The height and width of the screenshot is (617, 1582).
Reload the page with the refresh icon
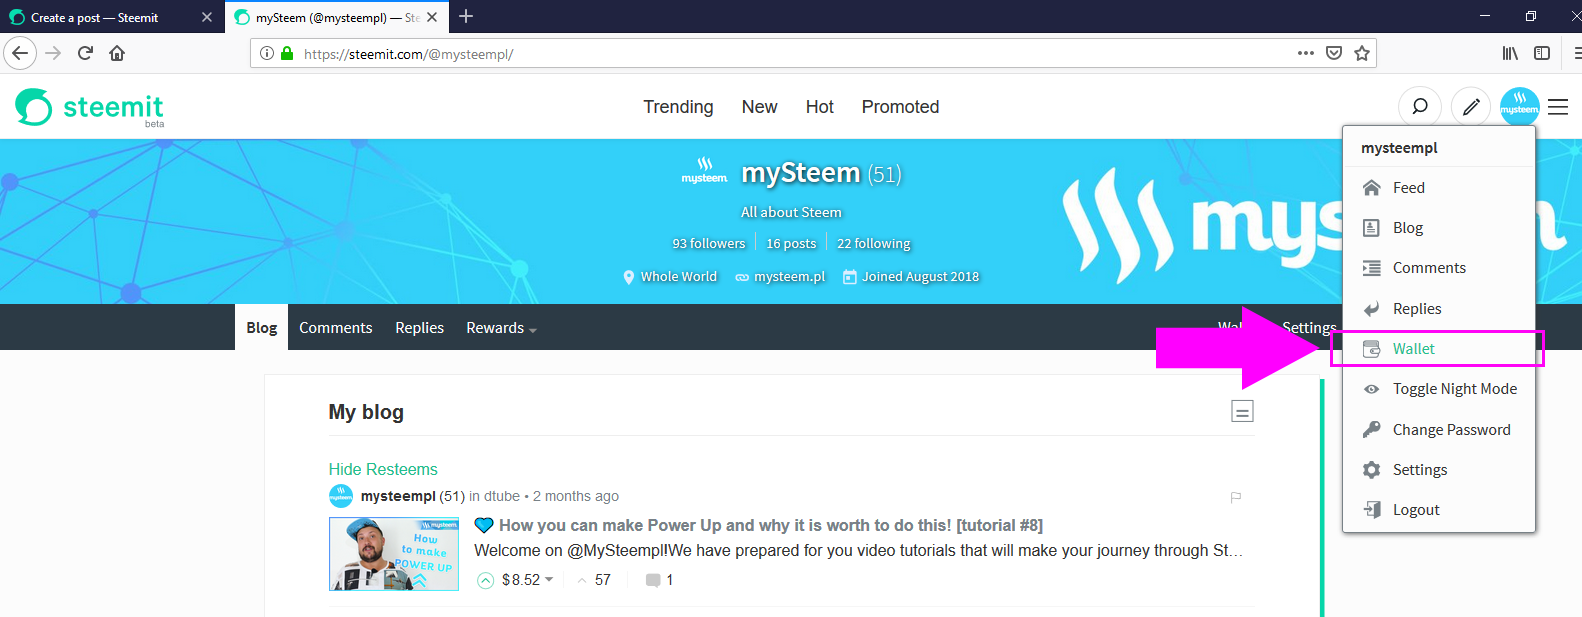pyautogui.click(x=85, y=53)
